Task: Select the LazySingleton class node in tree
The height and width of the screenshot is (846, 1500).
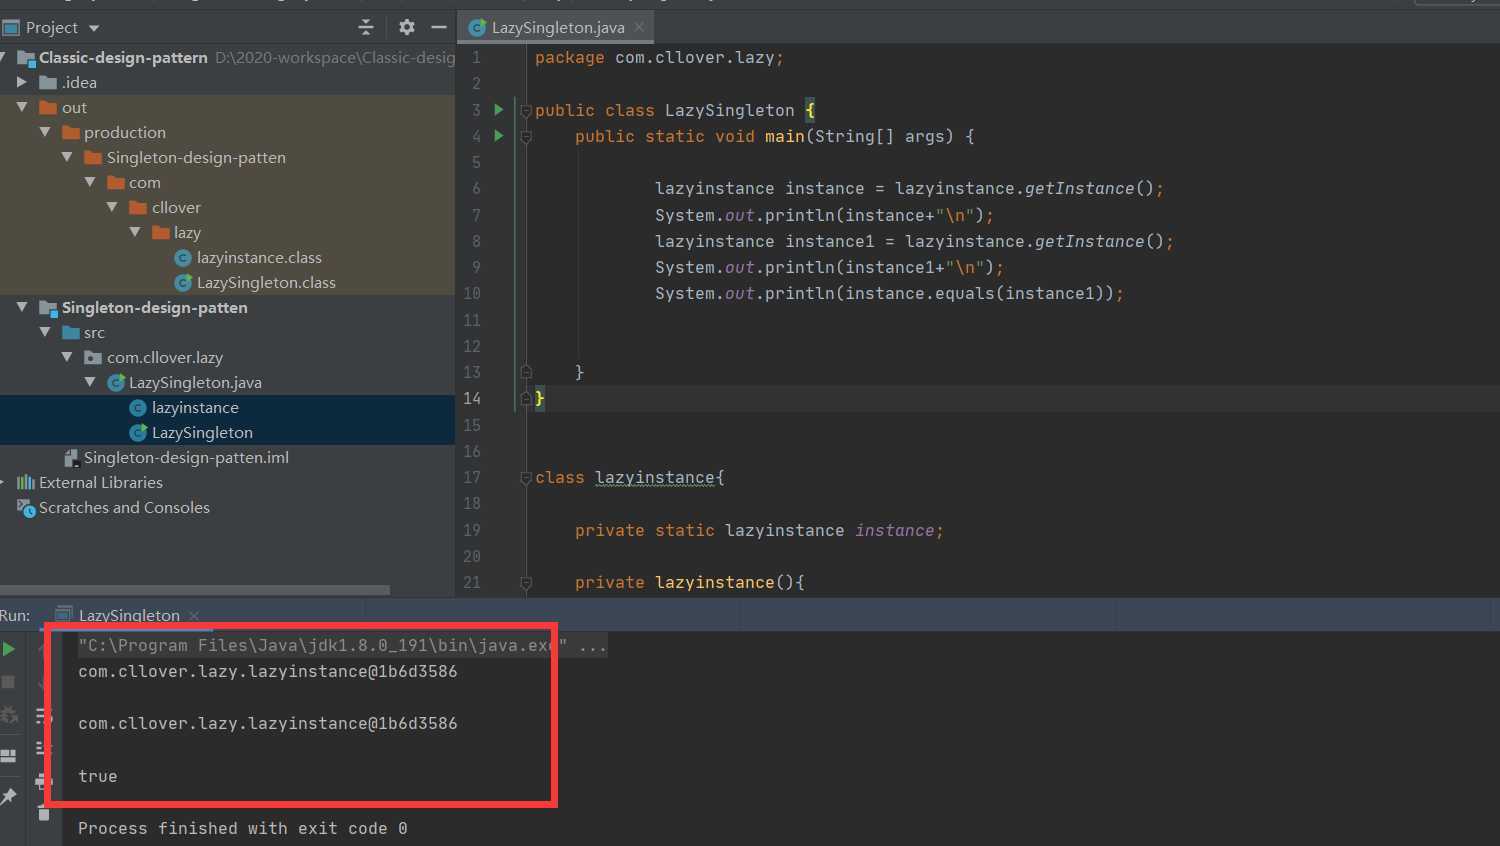Action: coord(202,433)
